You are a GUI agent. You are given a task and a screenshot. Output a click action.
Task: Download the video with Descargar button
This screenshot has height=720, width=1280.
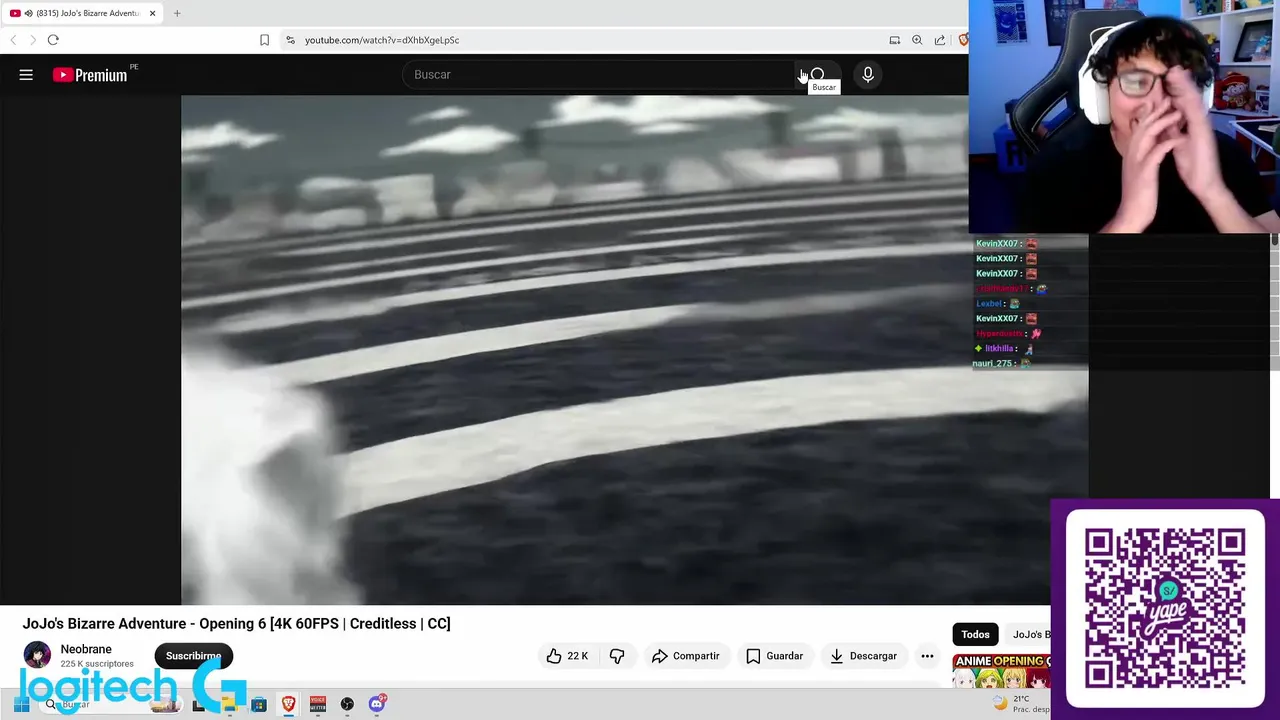click(x=863, y=656)
